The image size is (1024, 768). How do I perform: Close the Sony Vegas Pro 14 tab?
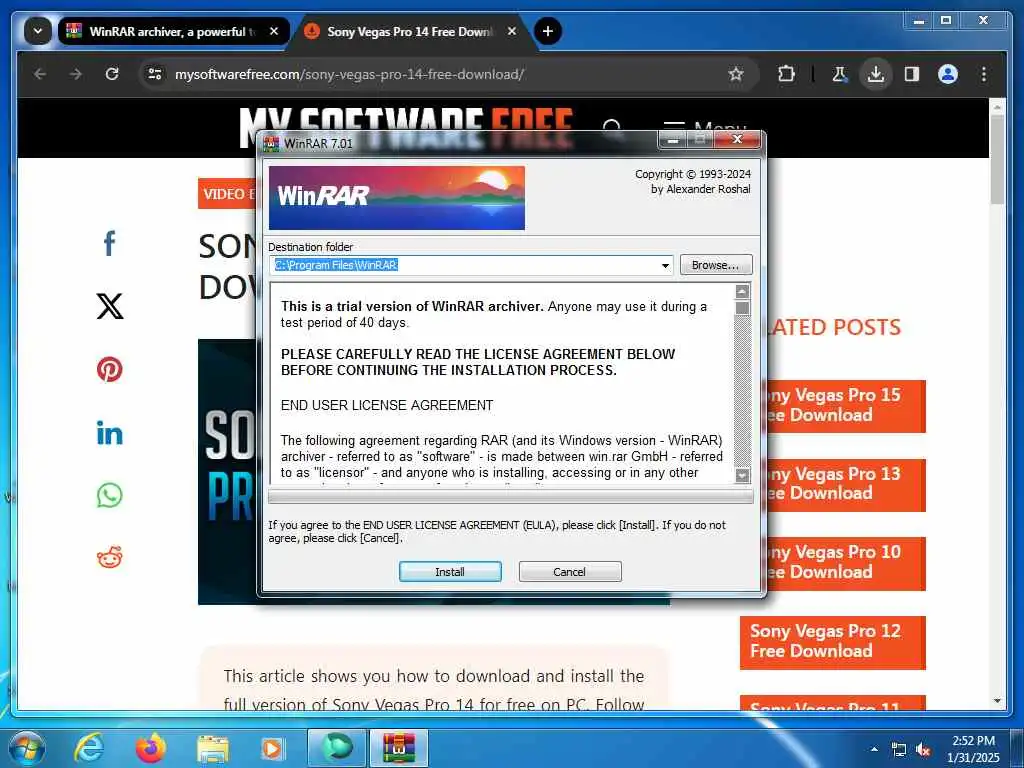[x=512, y=31]
